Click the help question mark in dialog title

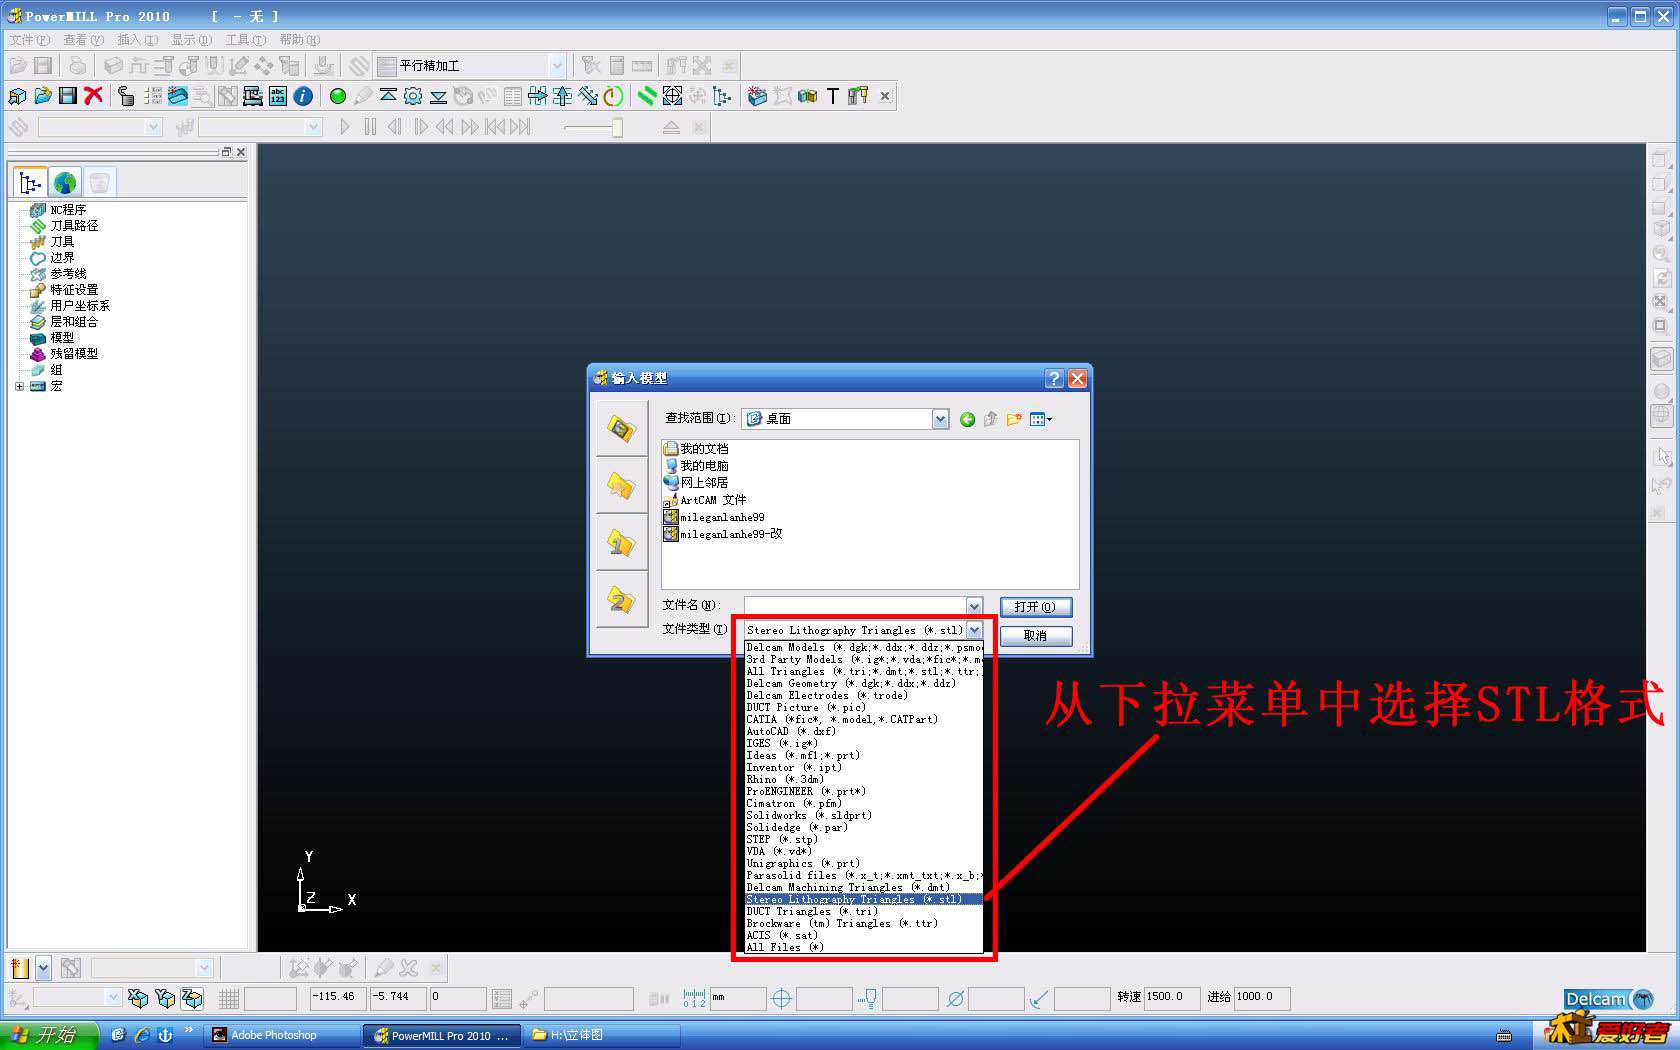pos(1054,378)
